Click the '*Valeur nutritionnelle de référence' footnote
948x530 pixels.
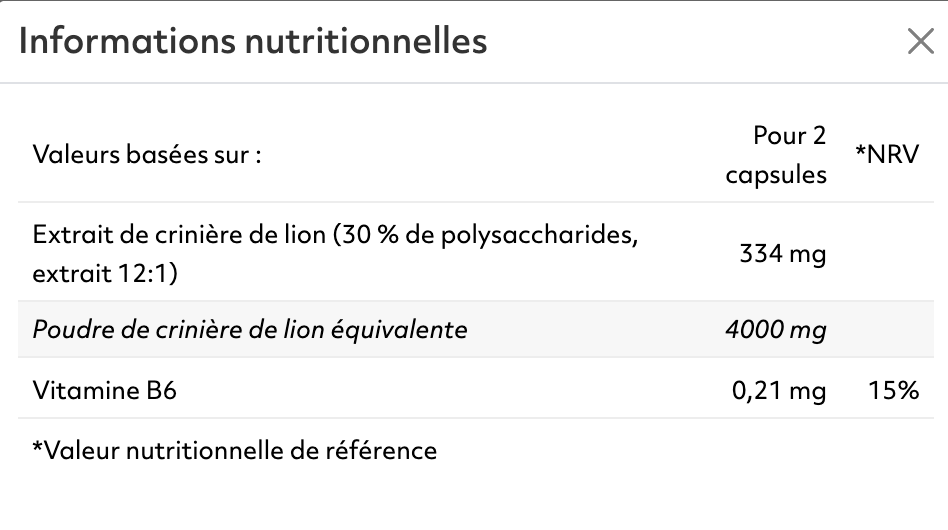[x=235, y=450]
